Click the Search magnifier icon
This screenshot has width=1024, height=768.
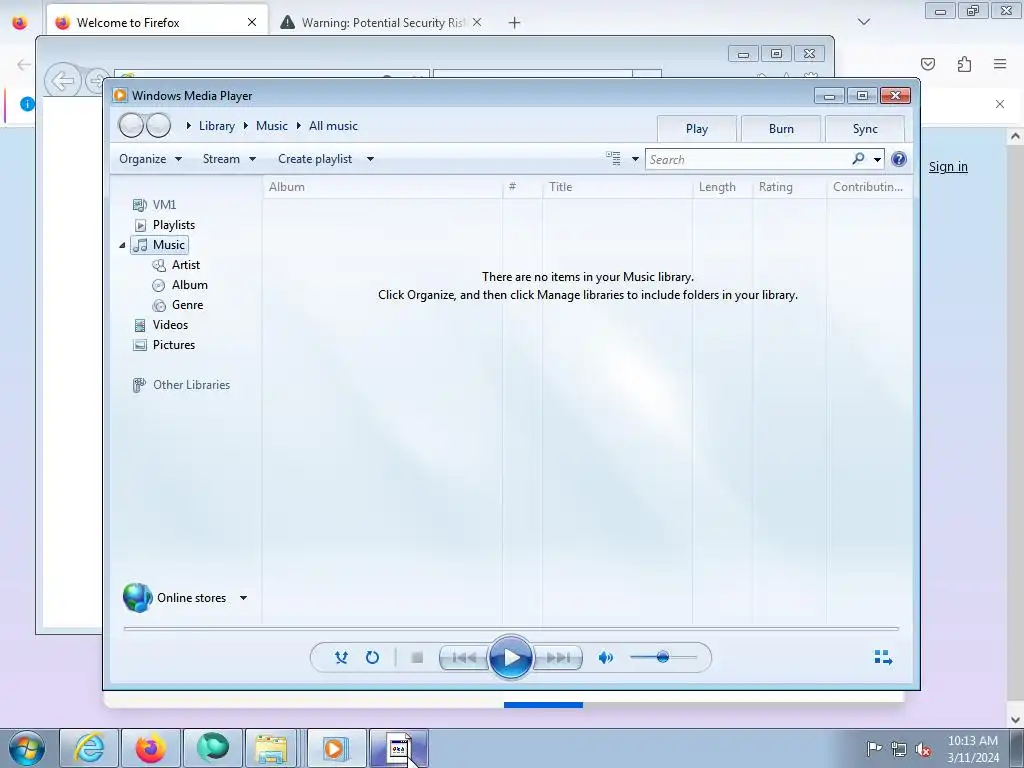(858, 159)
